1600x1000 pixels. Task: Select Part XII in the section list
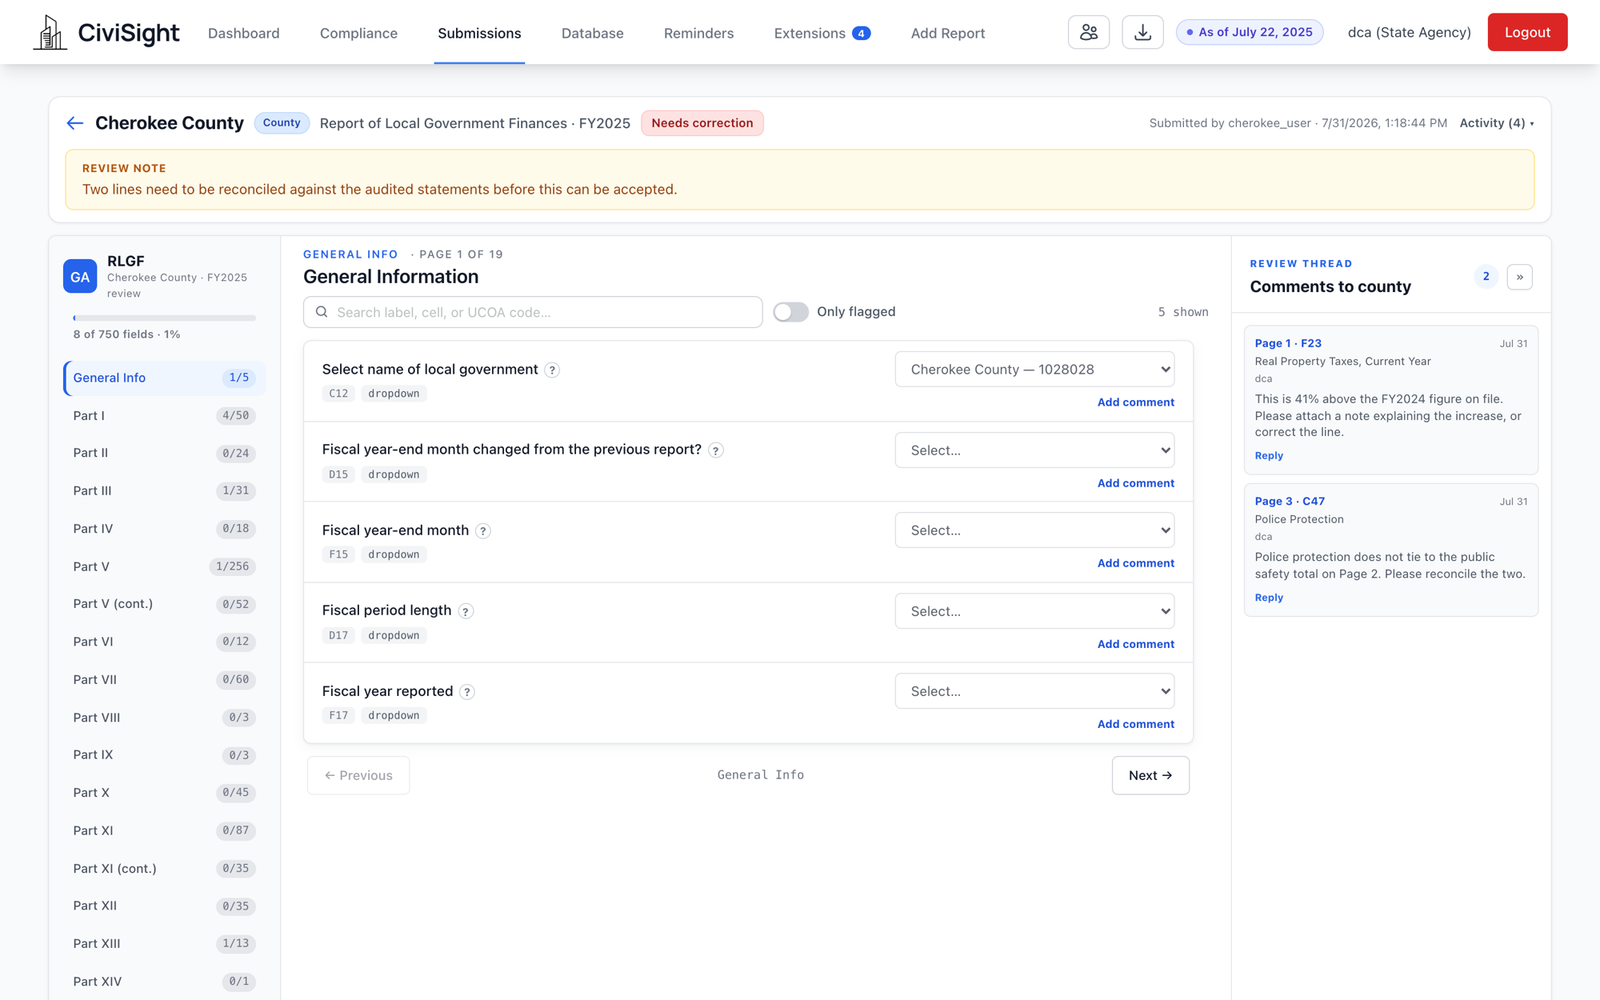coord(164,906)
